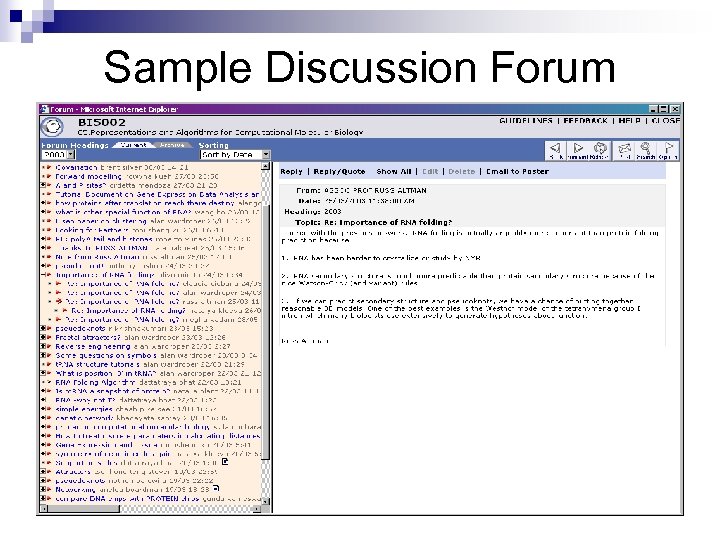The image size is (720, 540).
Task: Switch to the Current headings tab
Action: coord(134,145)
